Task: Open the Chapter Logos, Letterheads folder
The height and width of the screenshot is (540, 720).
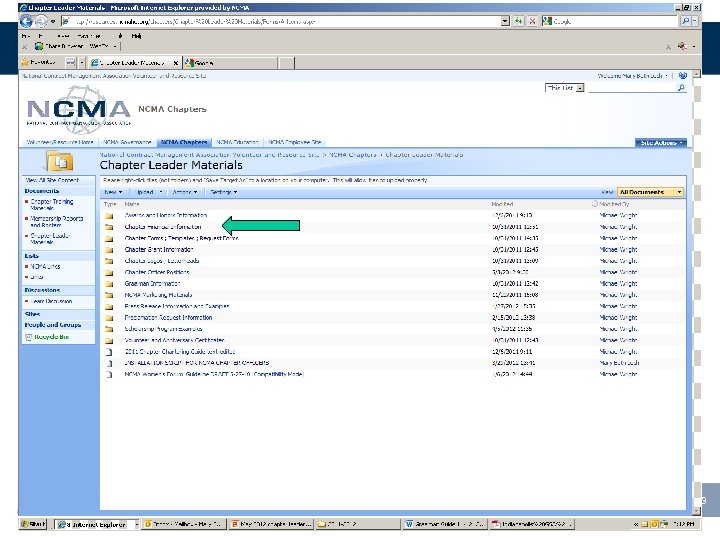Action: [162, 261]
